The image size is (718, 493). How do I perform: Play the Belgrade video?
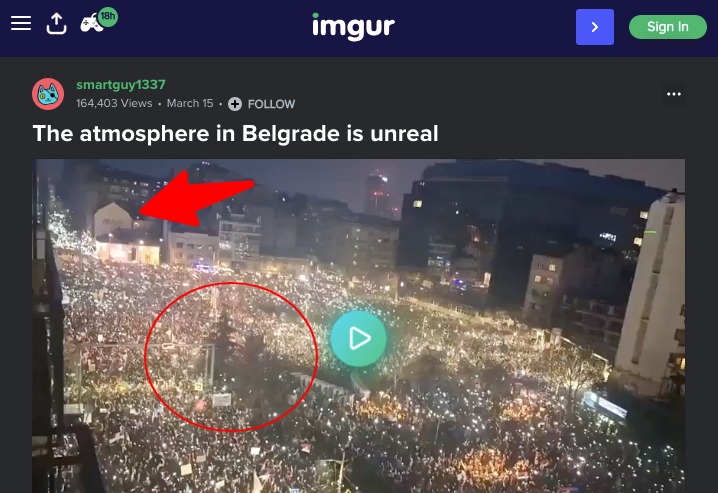coord(359,339)
